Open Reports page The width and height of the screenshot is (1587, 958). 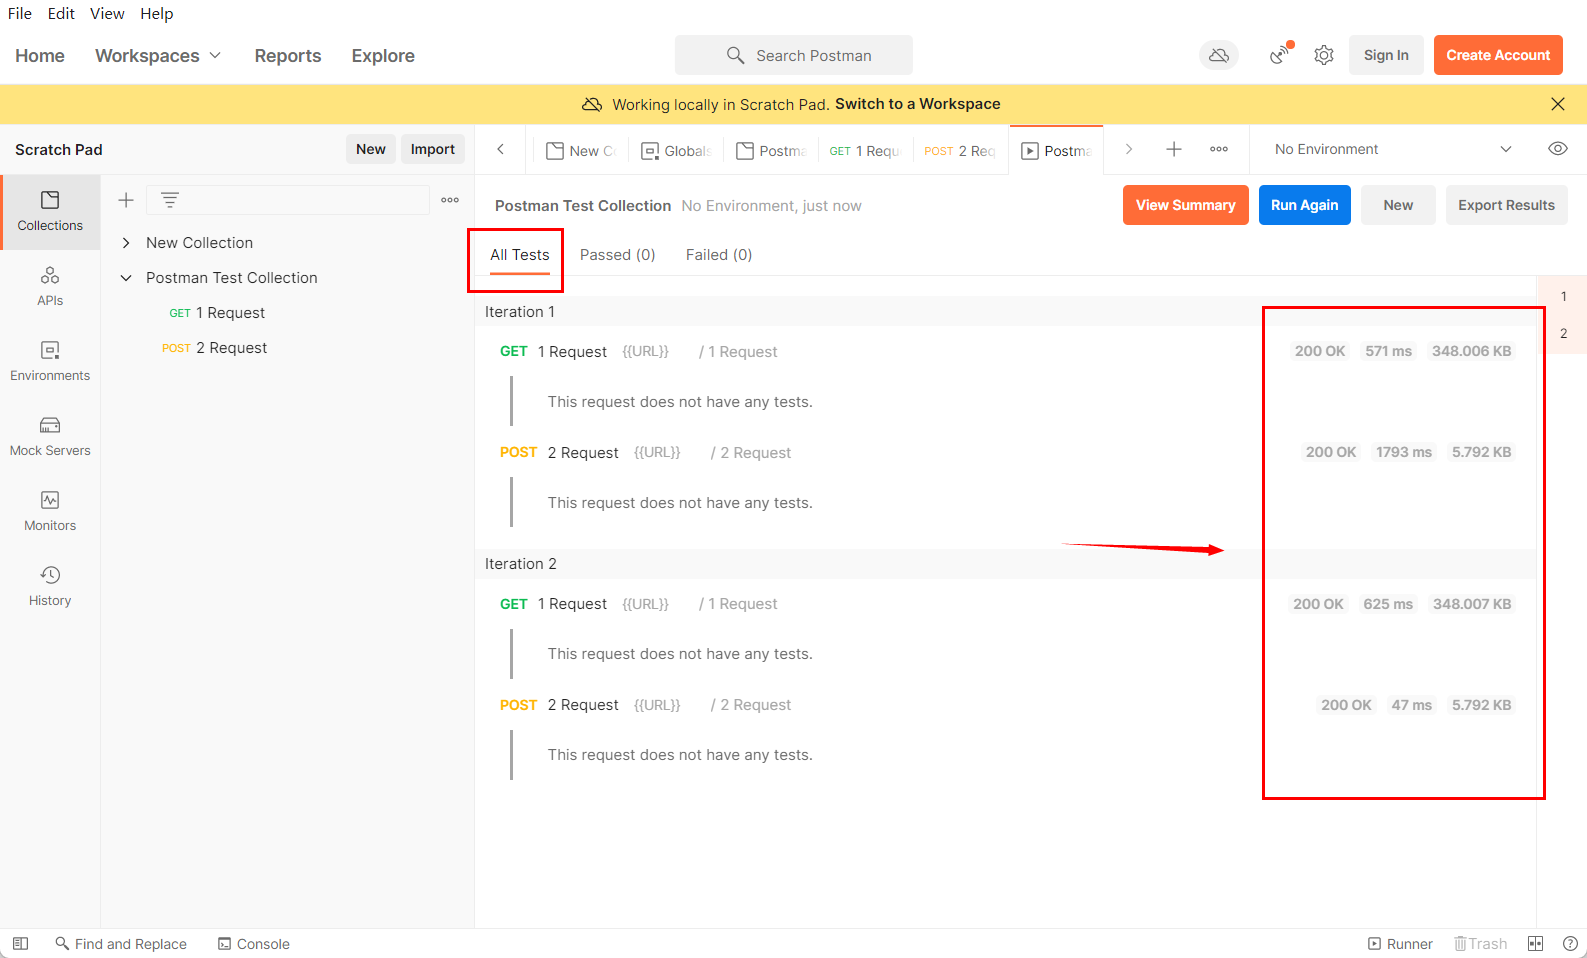288,56
